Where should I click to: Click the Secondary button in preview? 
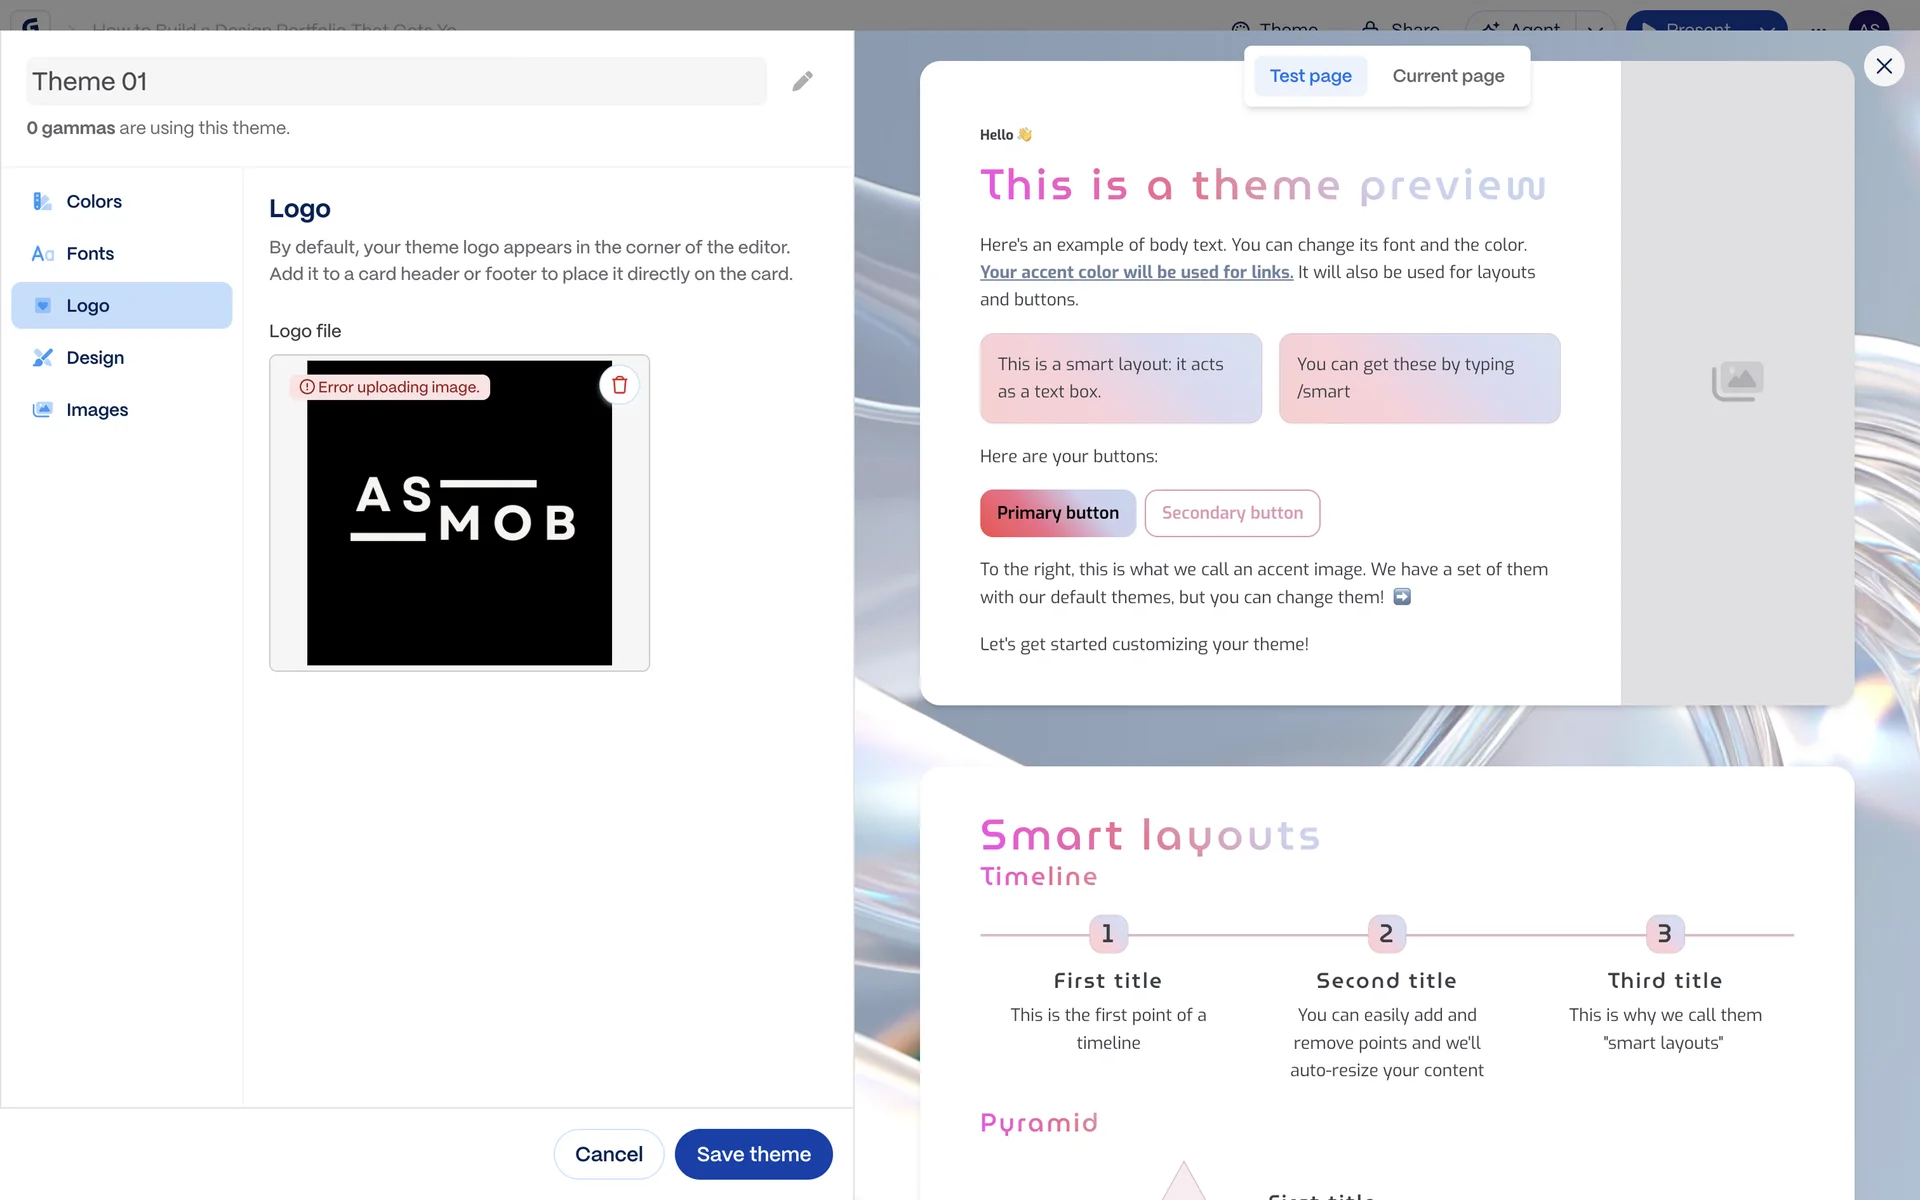[x=1232, y=513]
